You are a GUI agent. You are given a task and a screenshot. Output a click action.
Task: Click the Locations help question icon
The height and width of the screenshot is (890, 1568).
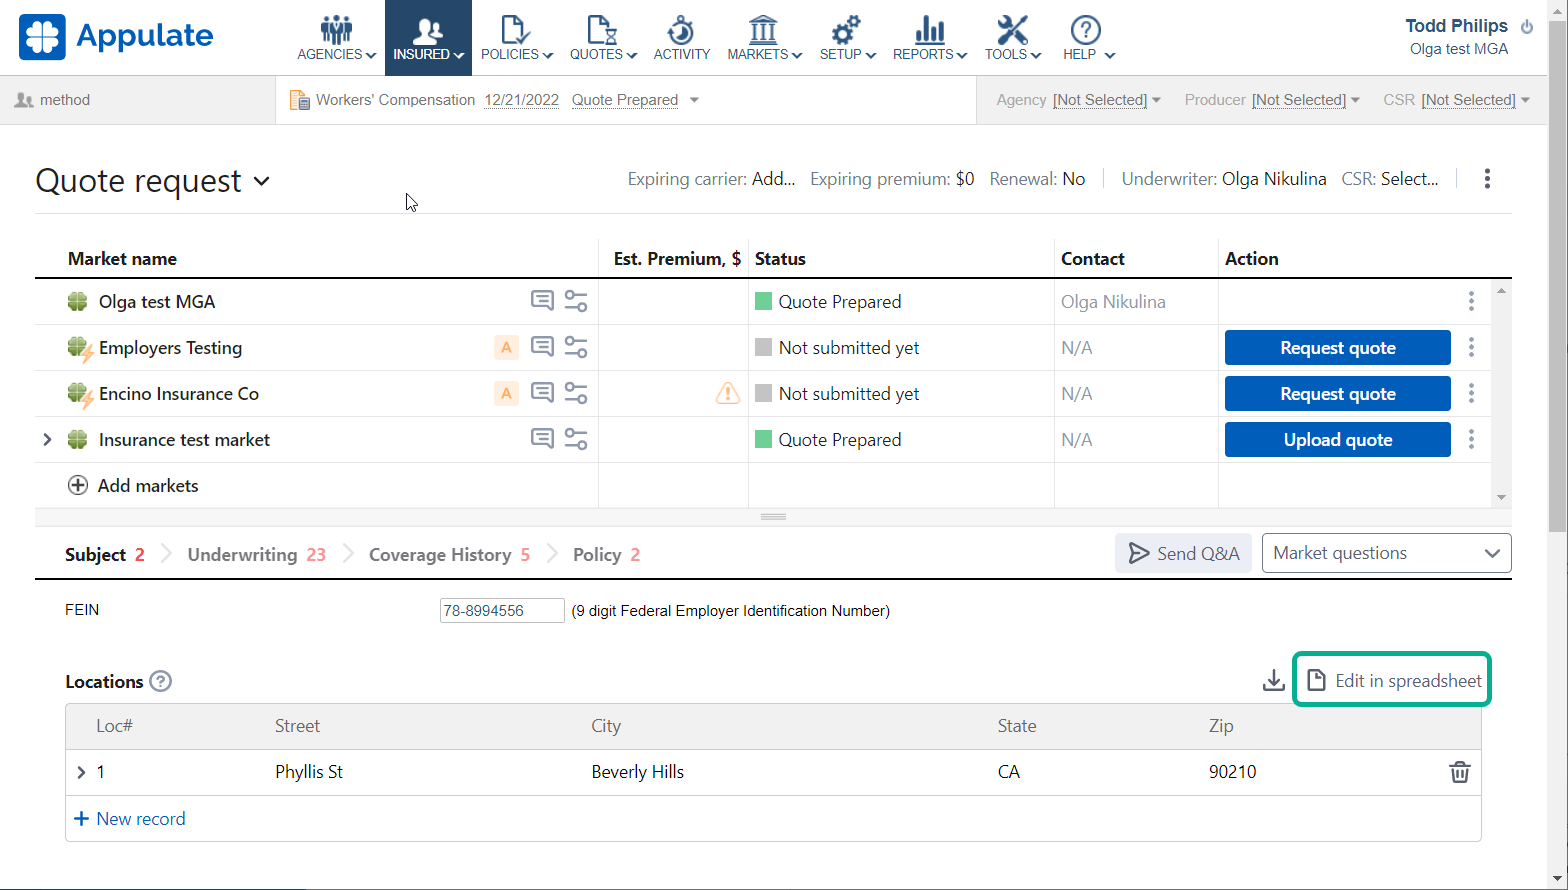[161, 681]
